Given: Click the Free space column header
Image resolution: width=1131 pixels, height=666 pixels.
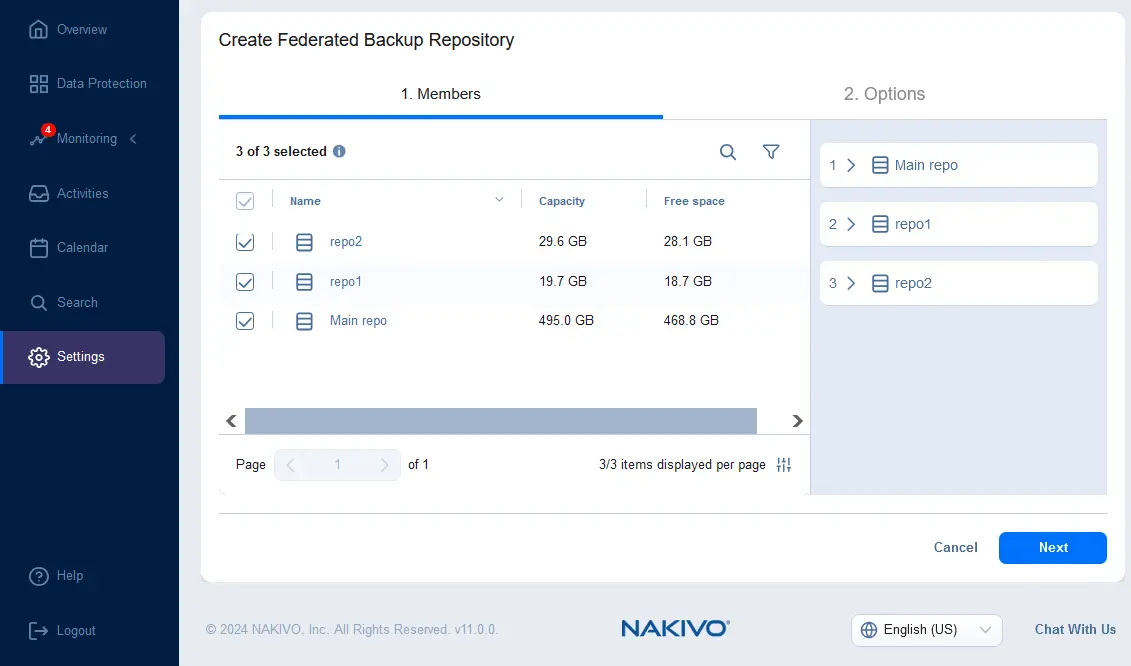Looking at the screenshot, I should point(694,201).
